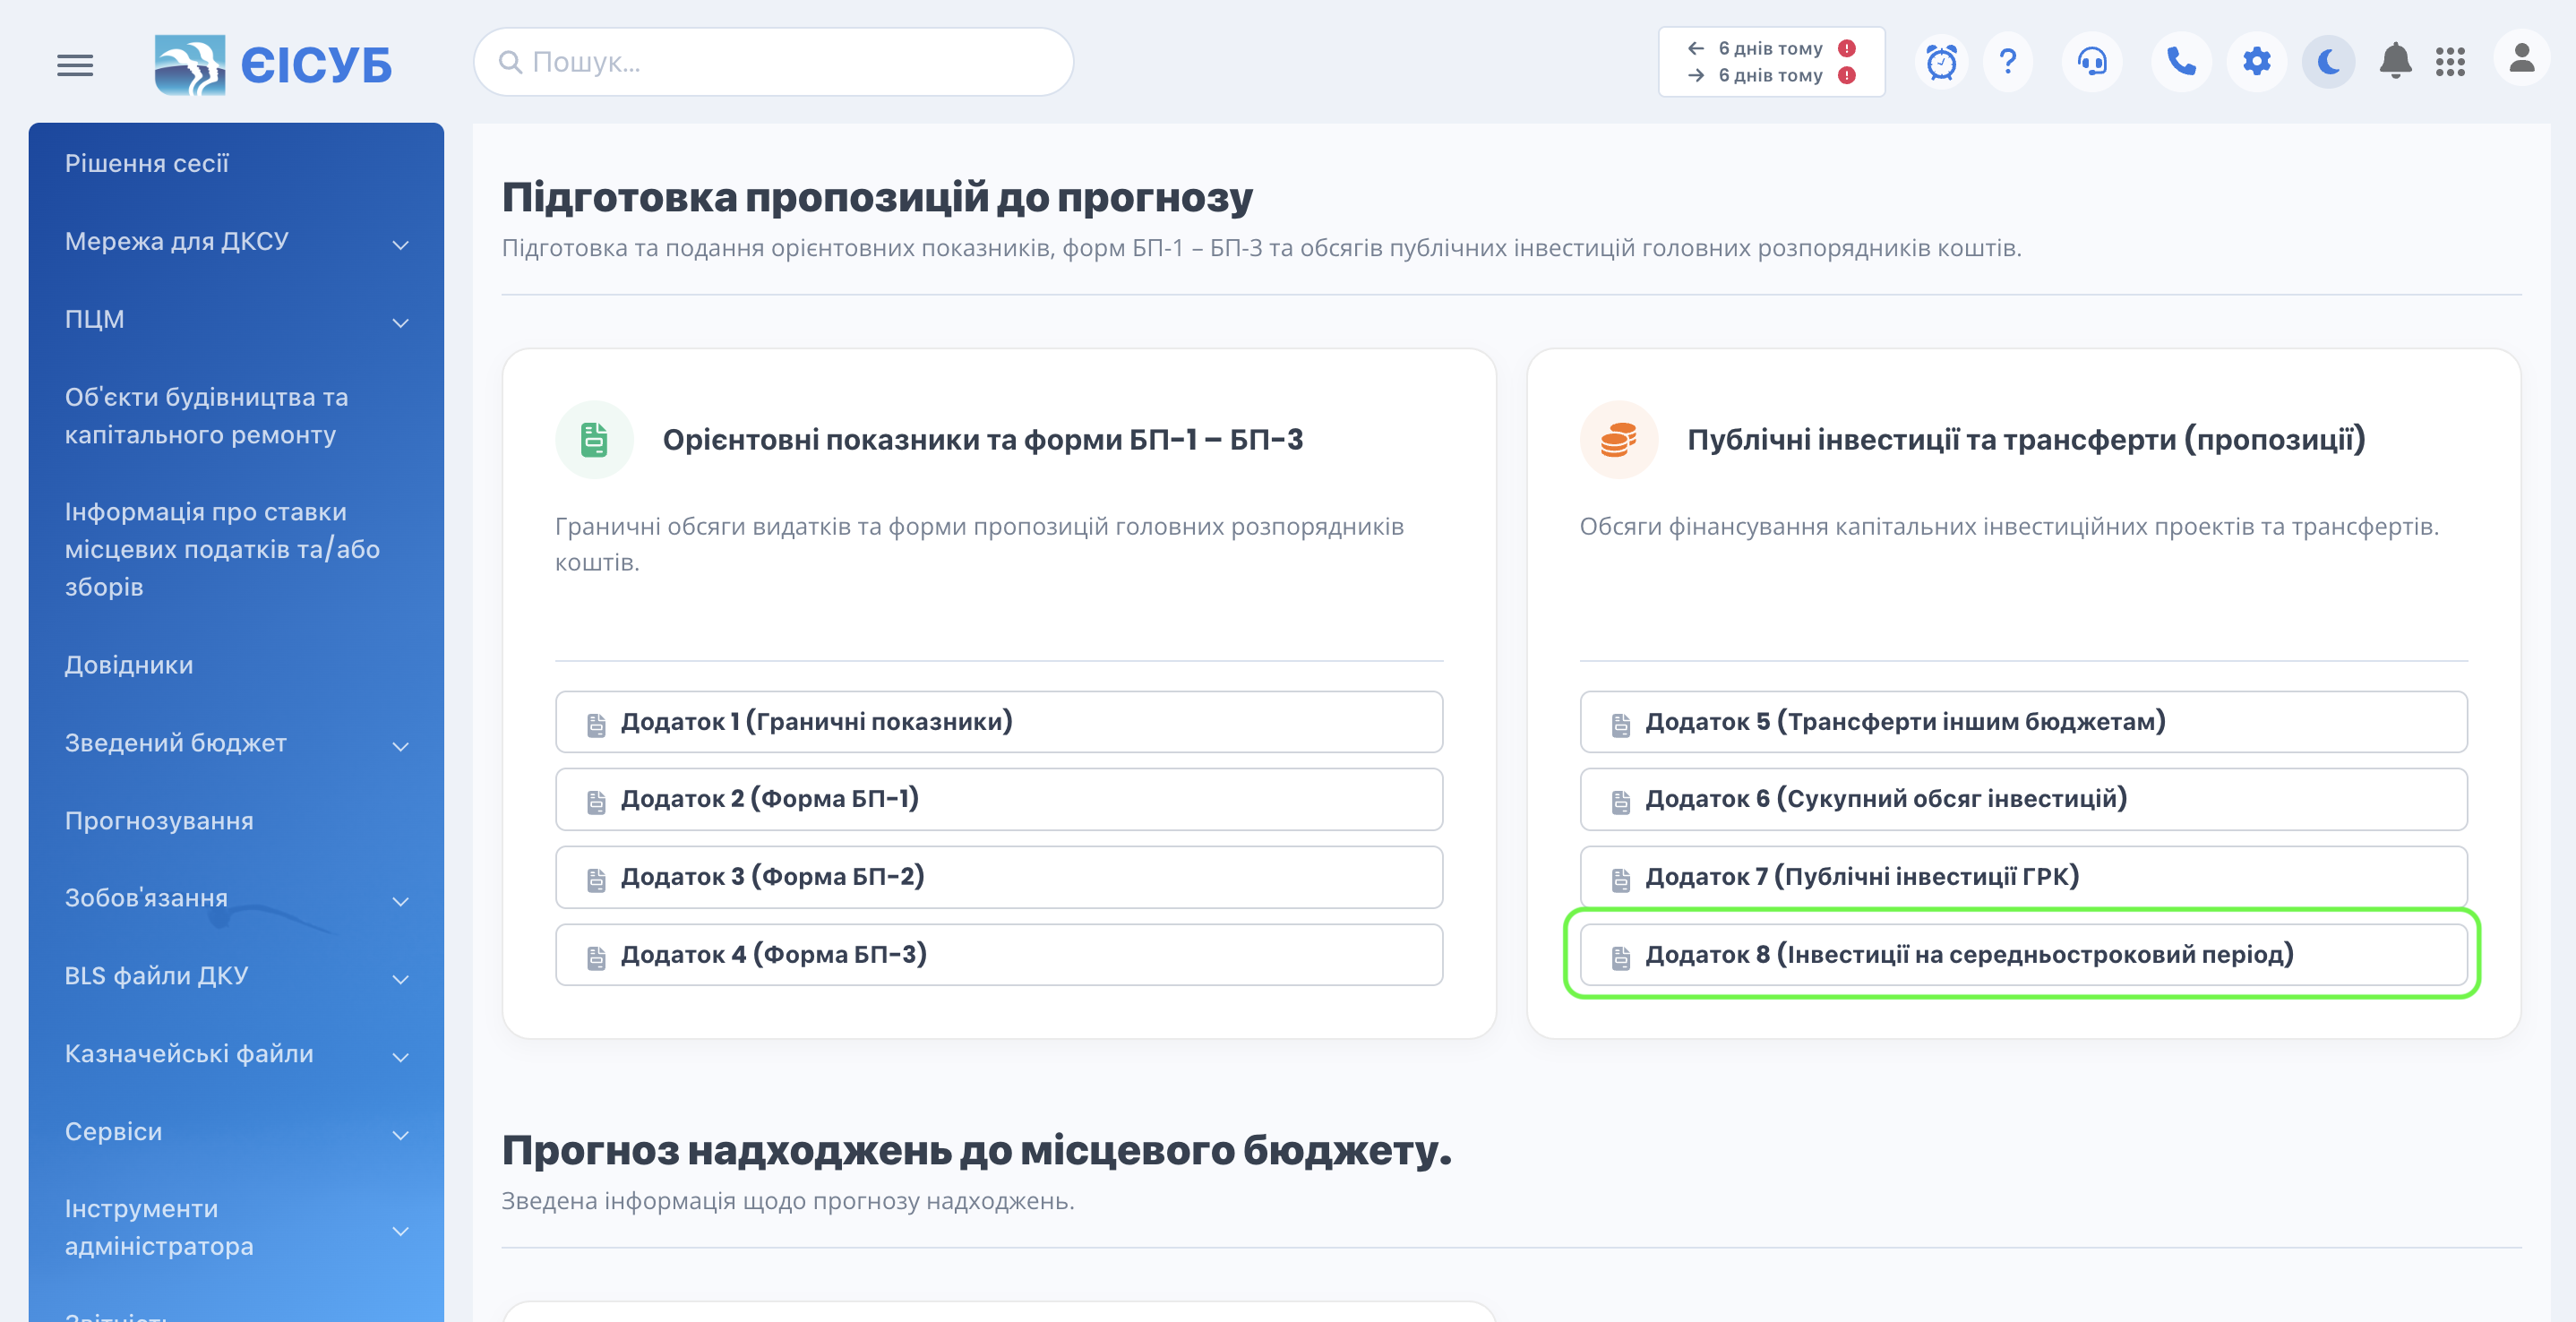Screen dimensions: 2576x1322
Task: Open the alarm clock reminders icon
Action: coord(1941,62)
